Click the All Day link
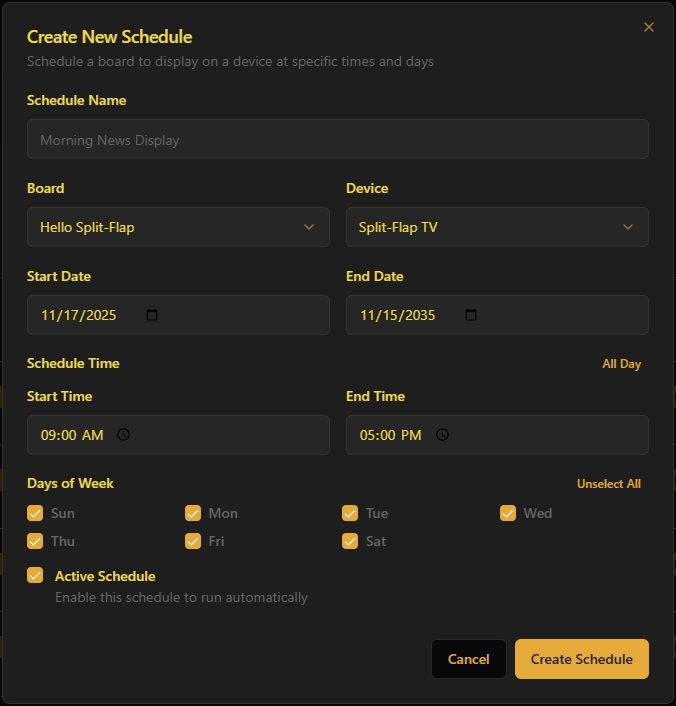 [x=621, y=364]
